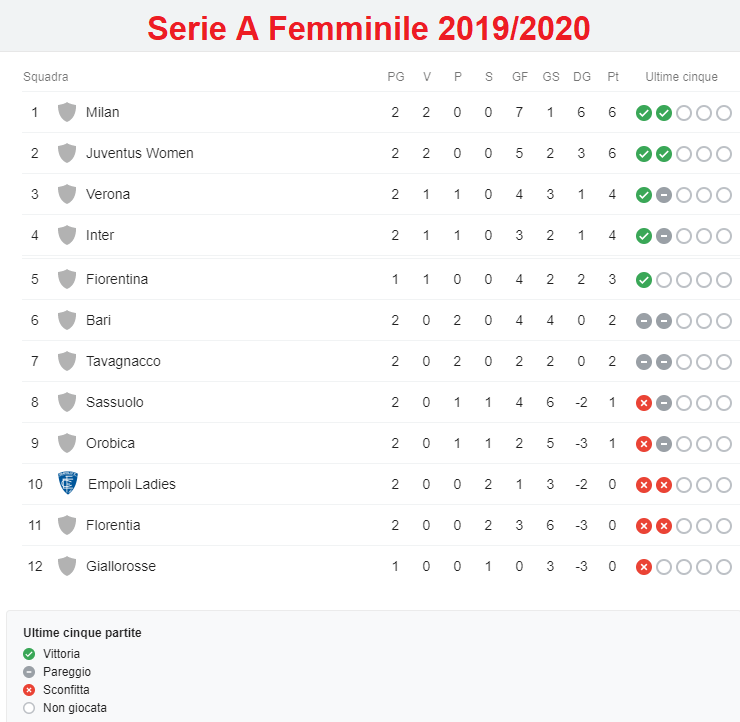The width and height of the screenshot is (740, 722).
Task: Click the red Sconfitta legend icon
Action: 29,690
